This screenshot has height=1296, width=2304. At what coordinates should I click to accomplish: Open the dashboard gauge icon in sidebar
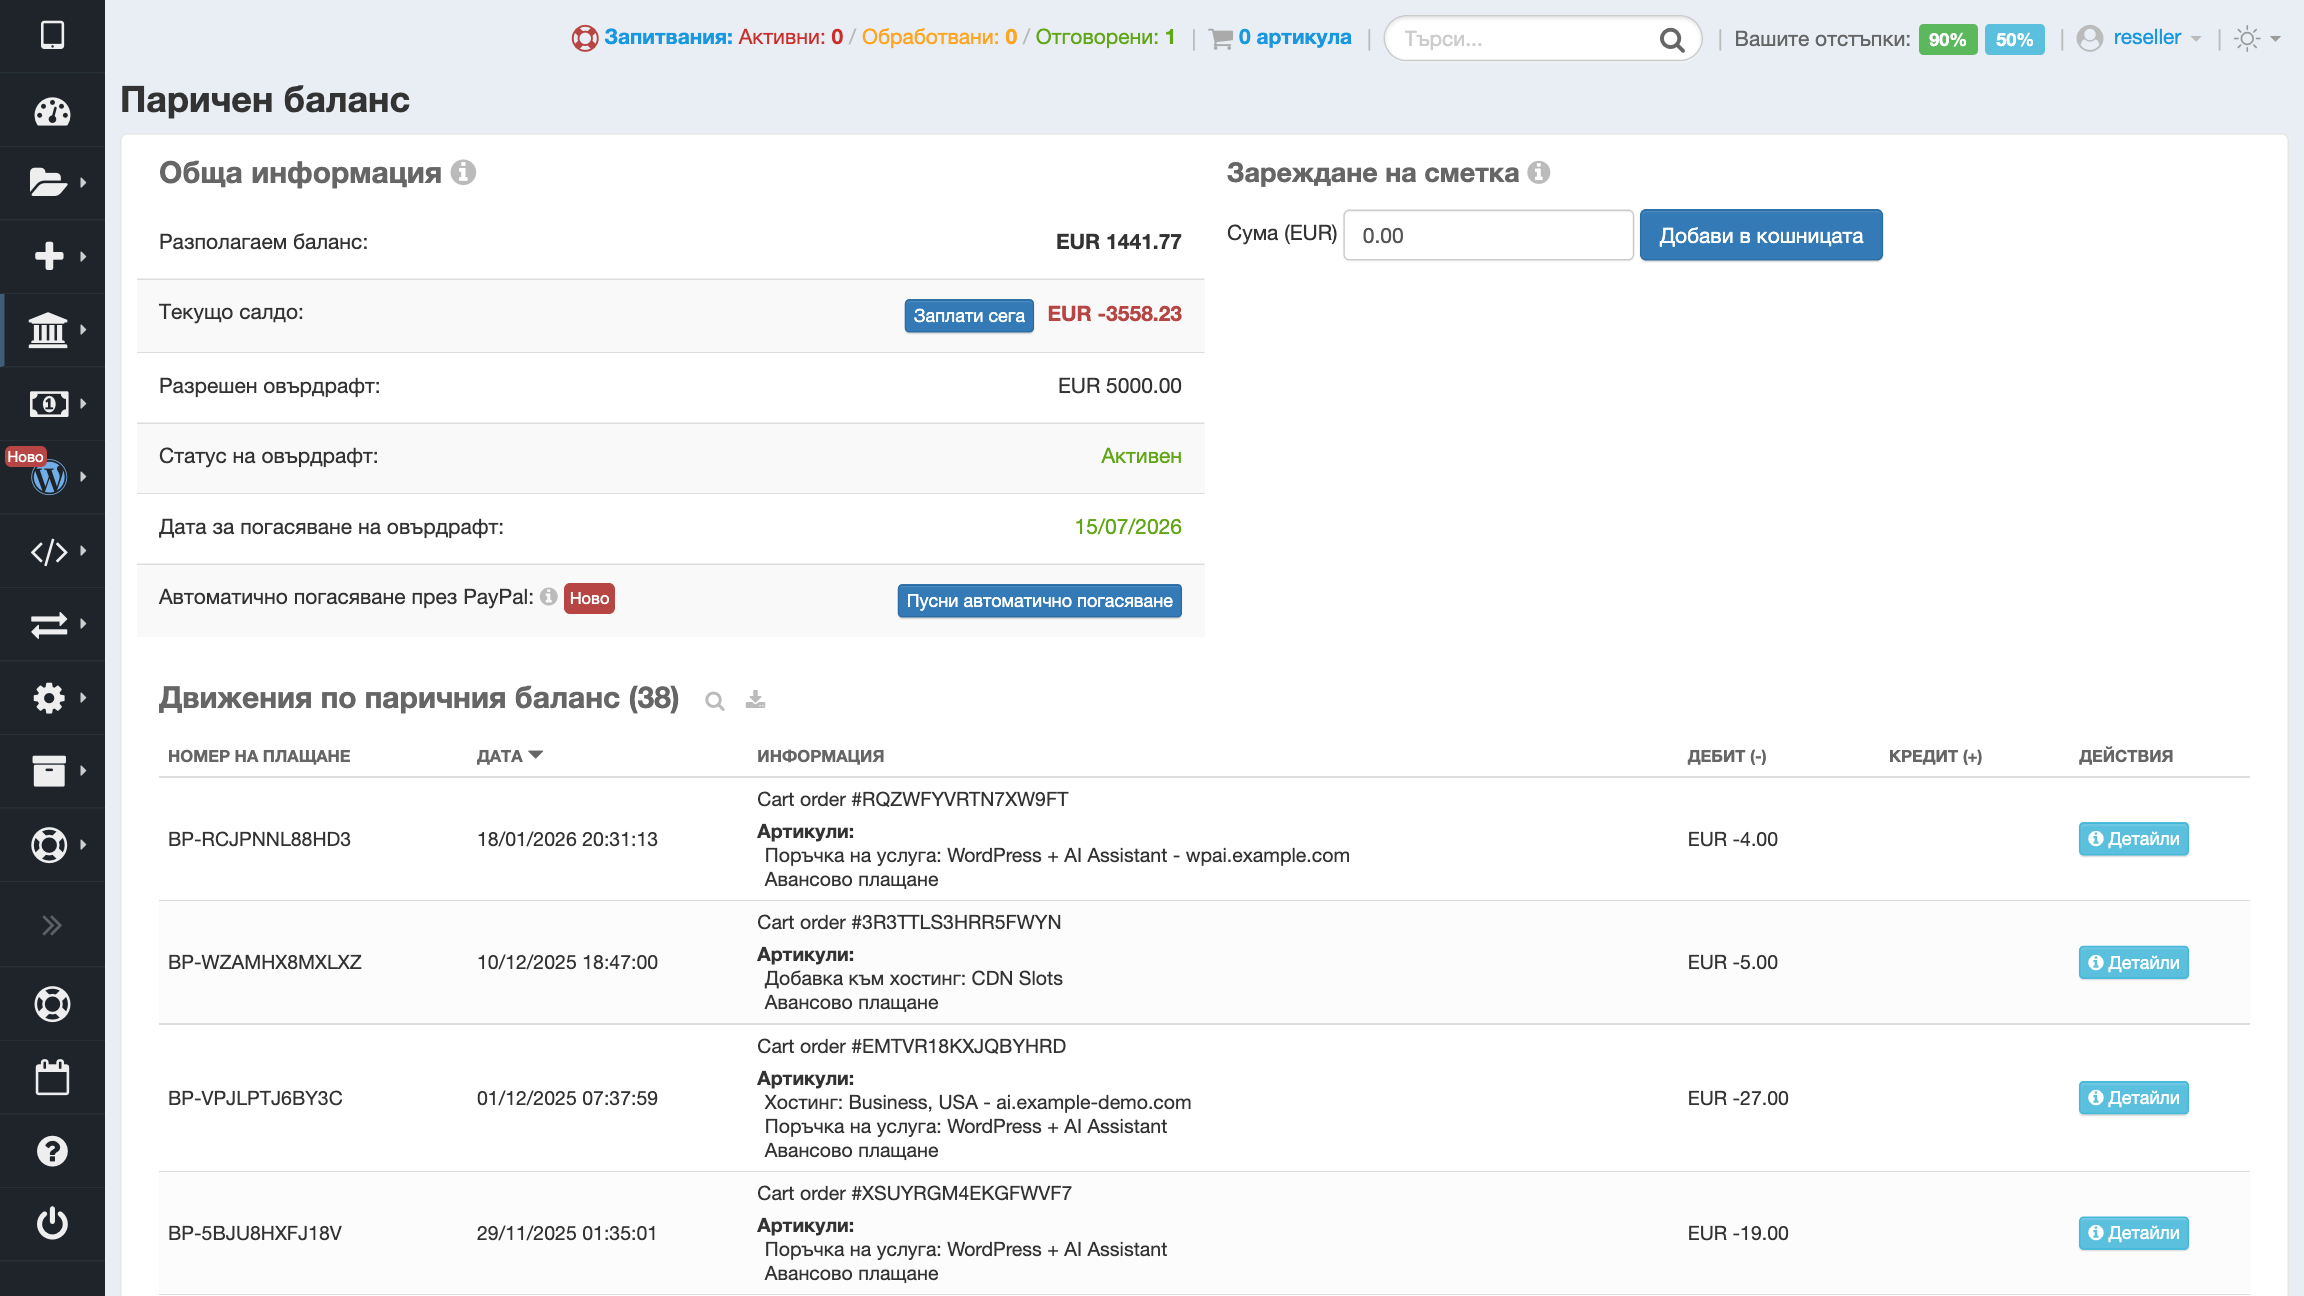point(52,111)
